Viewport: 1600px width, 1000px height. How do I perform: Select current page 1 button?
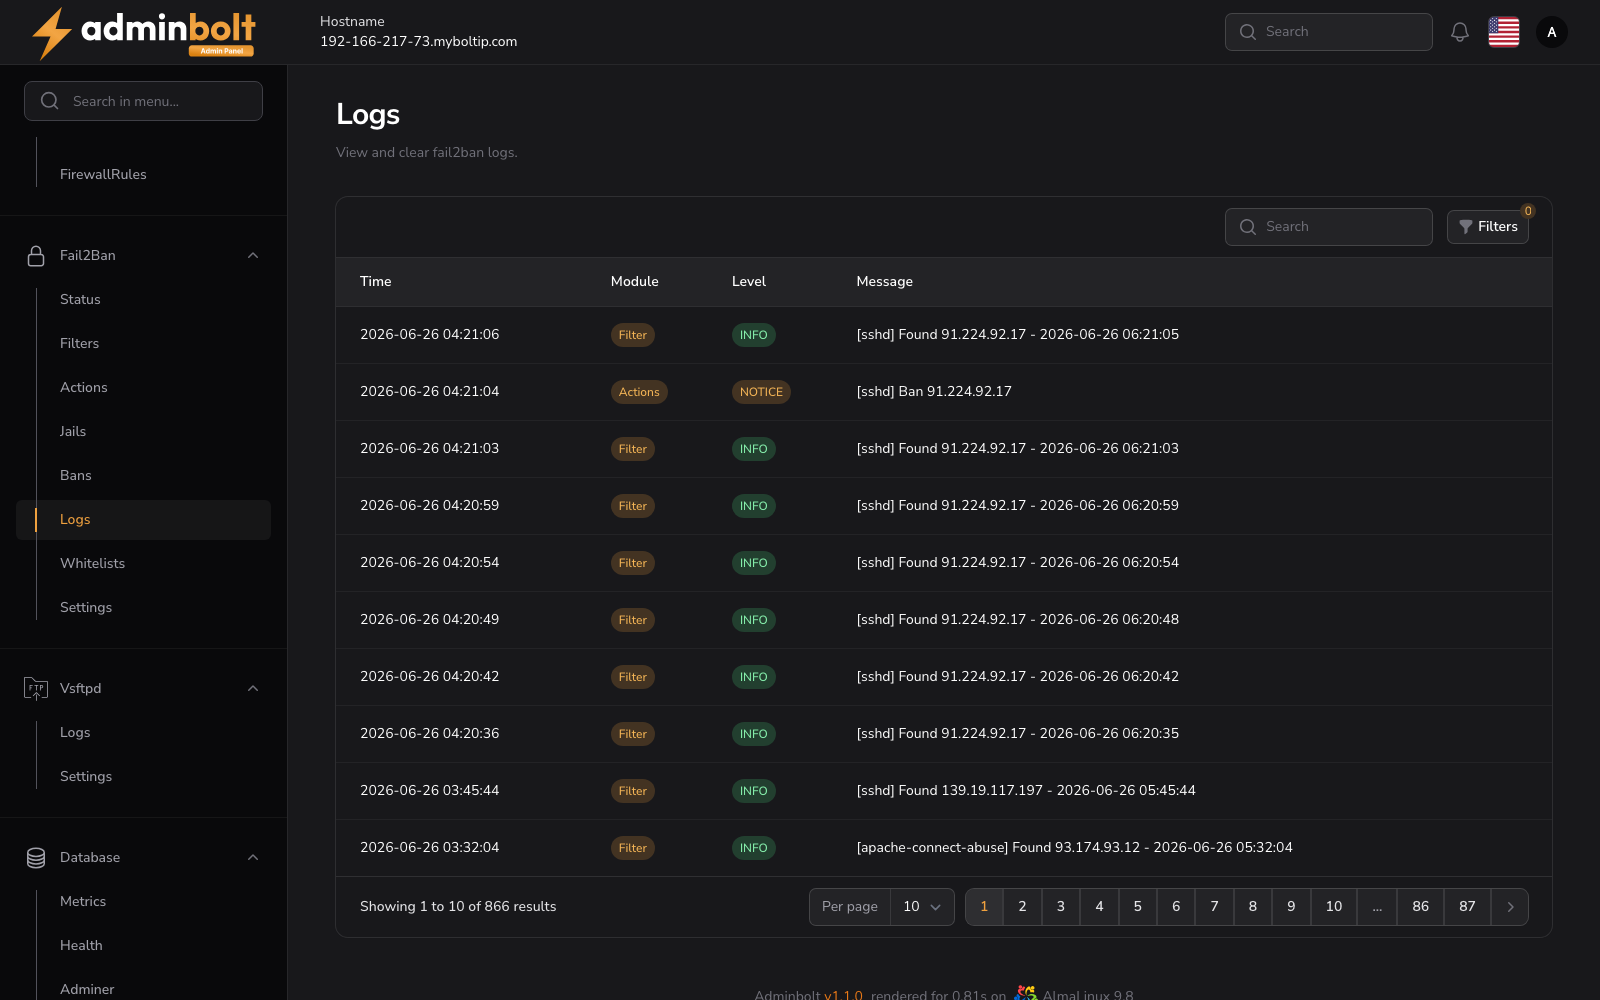coord(984,907)
